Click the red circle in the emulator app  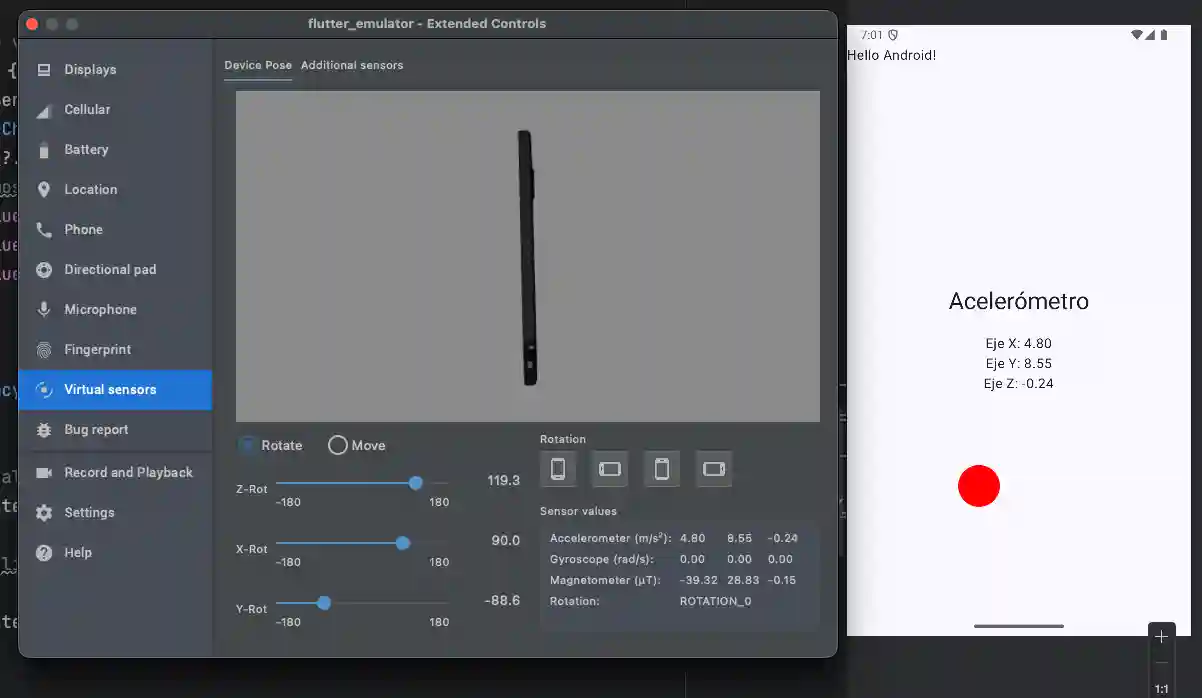[x=978, y=486]
